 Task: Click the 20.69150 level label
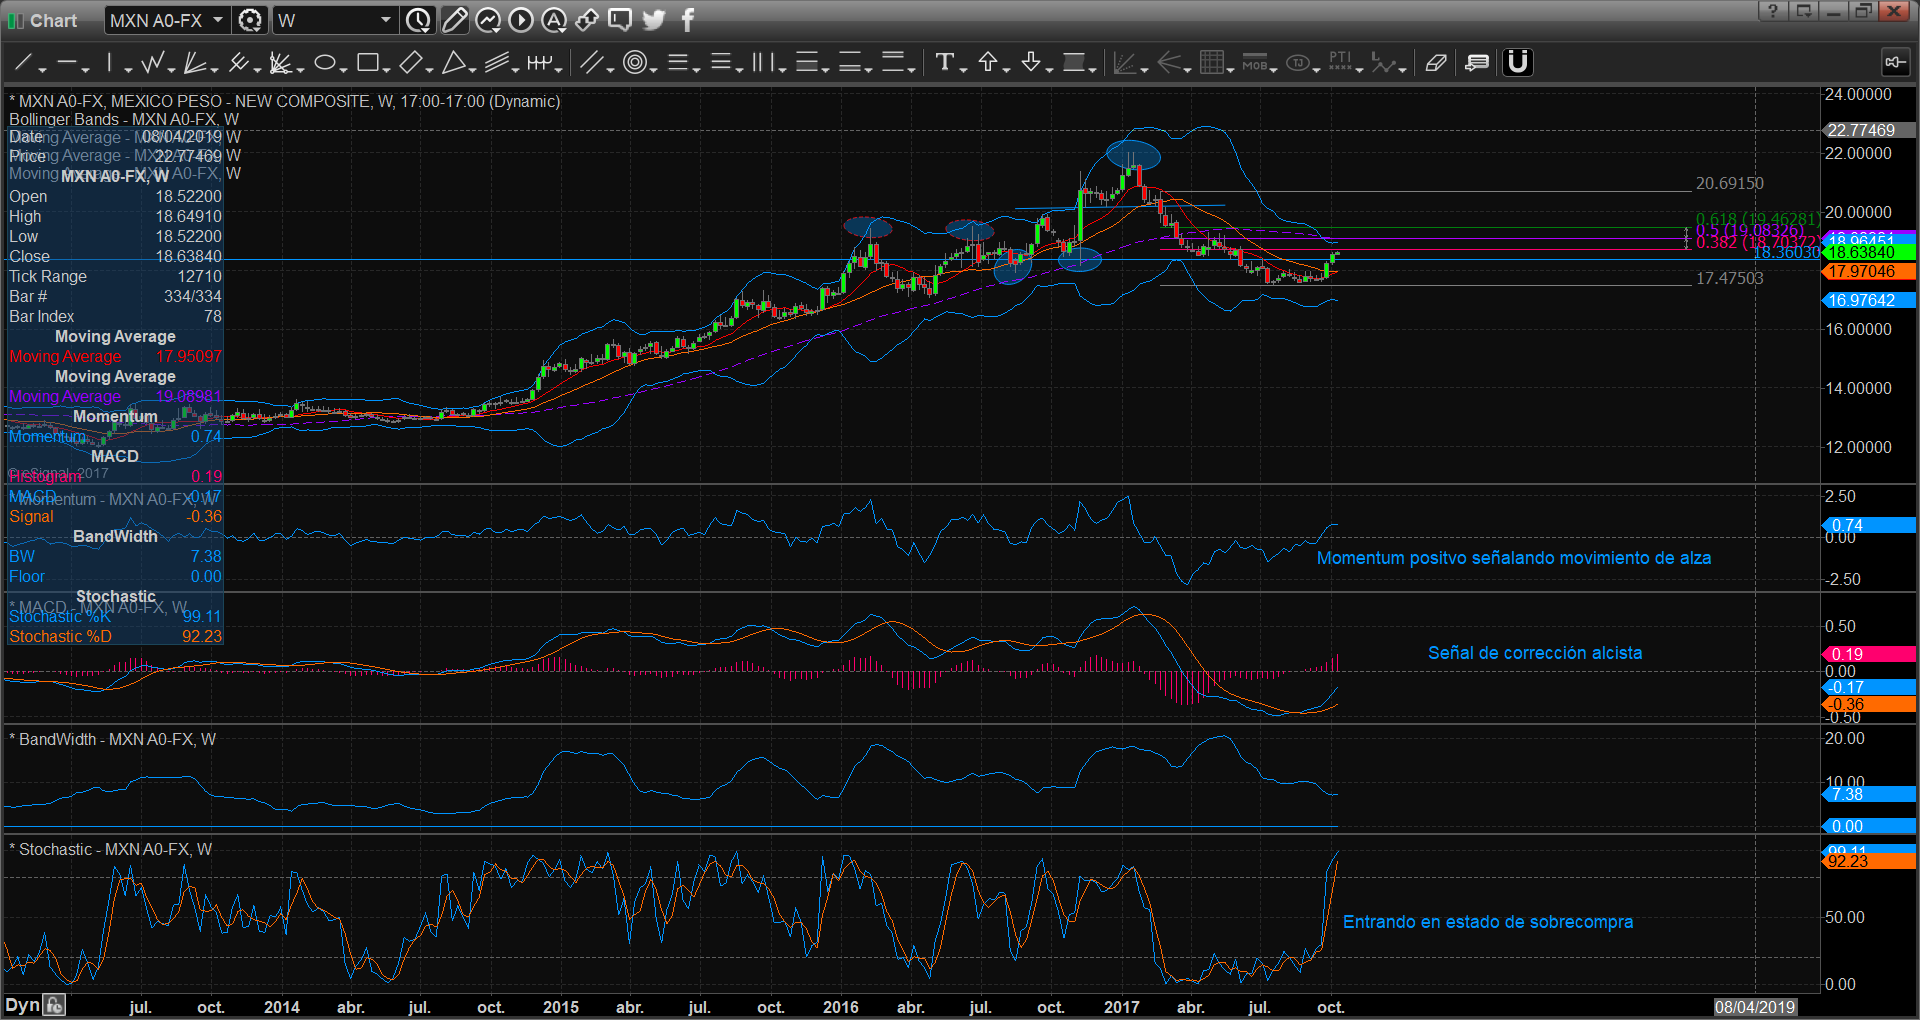pos(1730,183)
